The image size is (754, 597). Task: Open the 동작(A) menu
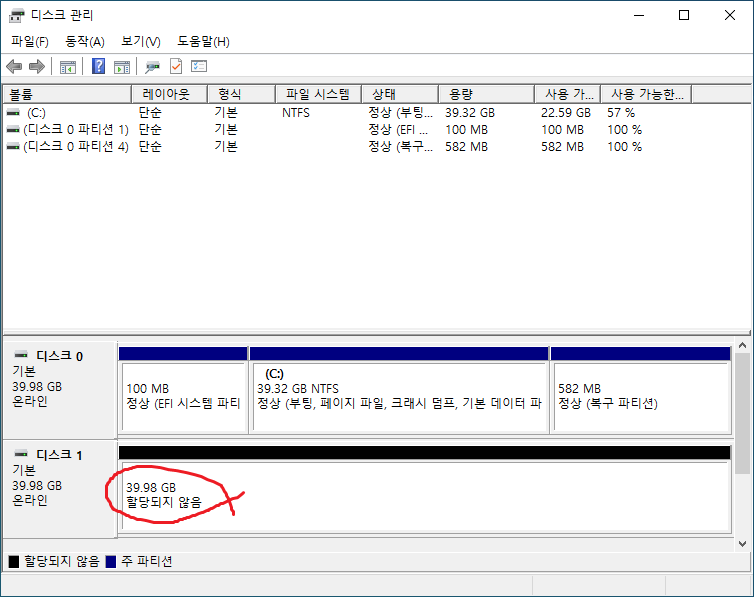pyautogui.click(x=85, y=42)
